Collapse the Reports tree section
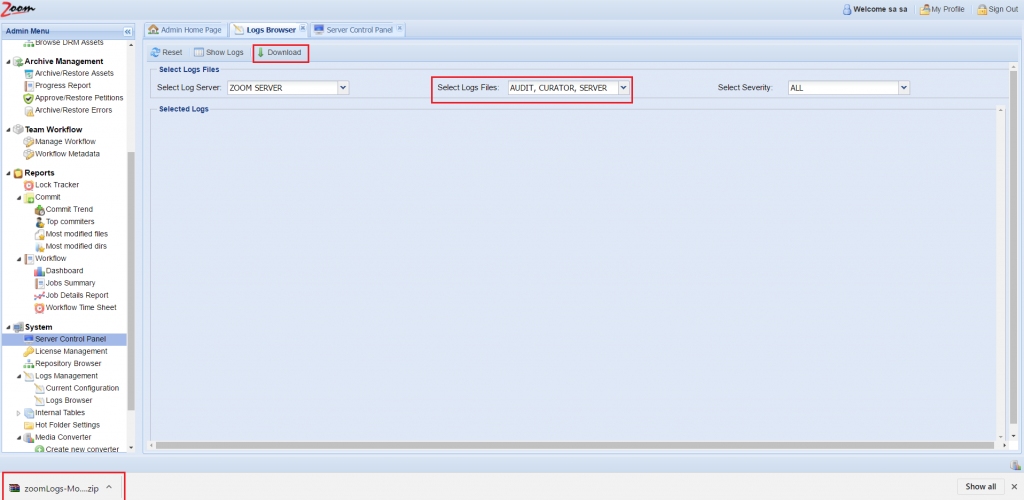1024x500 pixels. [9, 173]
